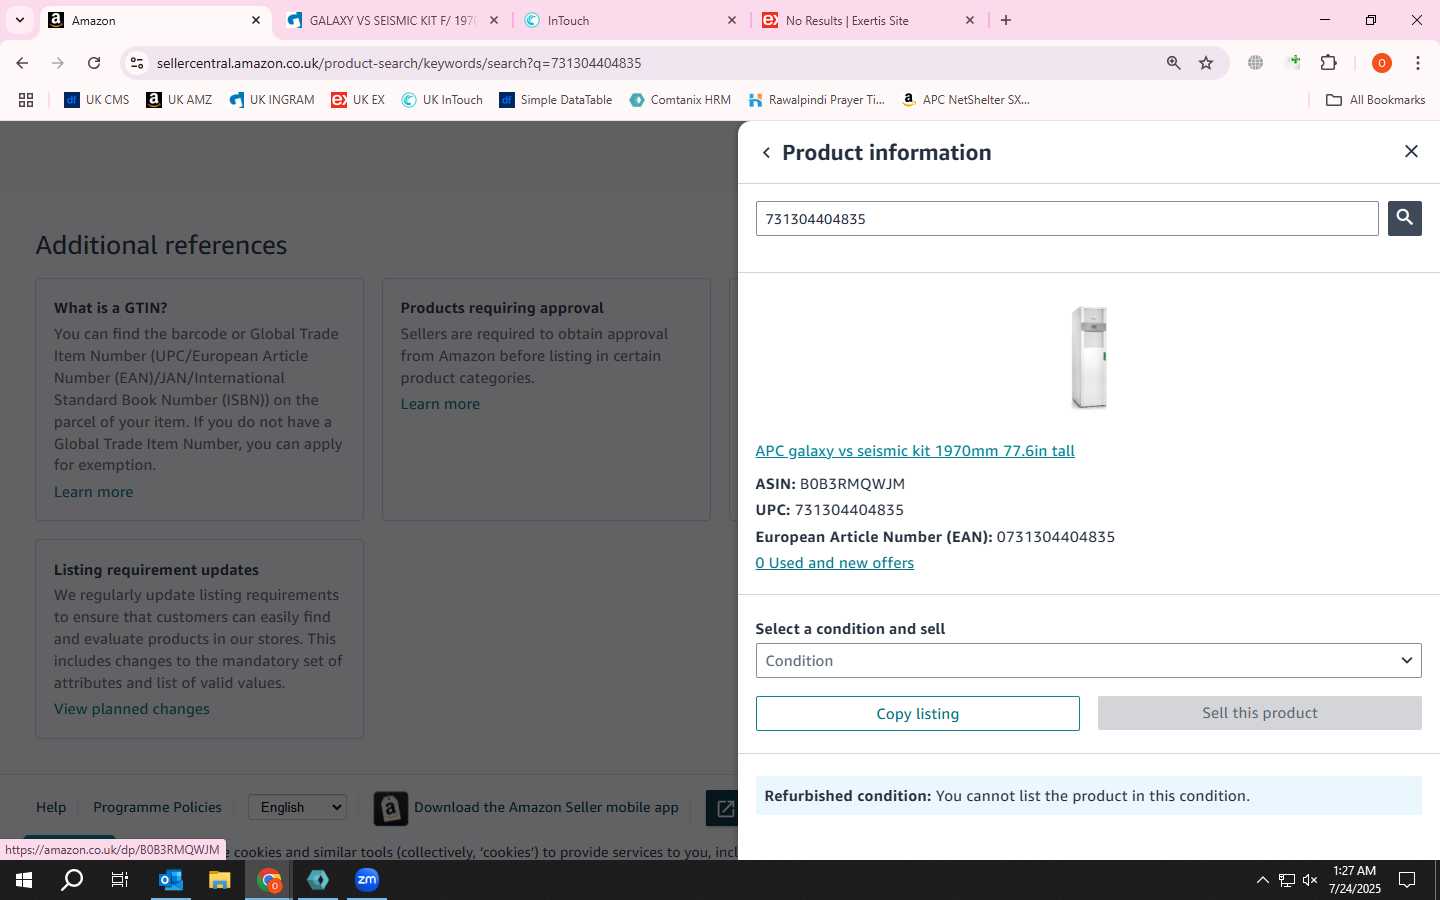Open Simple DataTable bookmark

pos(556,100)
